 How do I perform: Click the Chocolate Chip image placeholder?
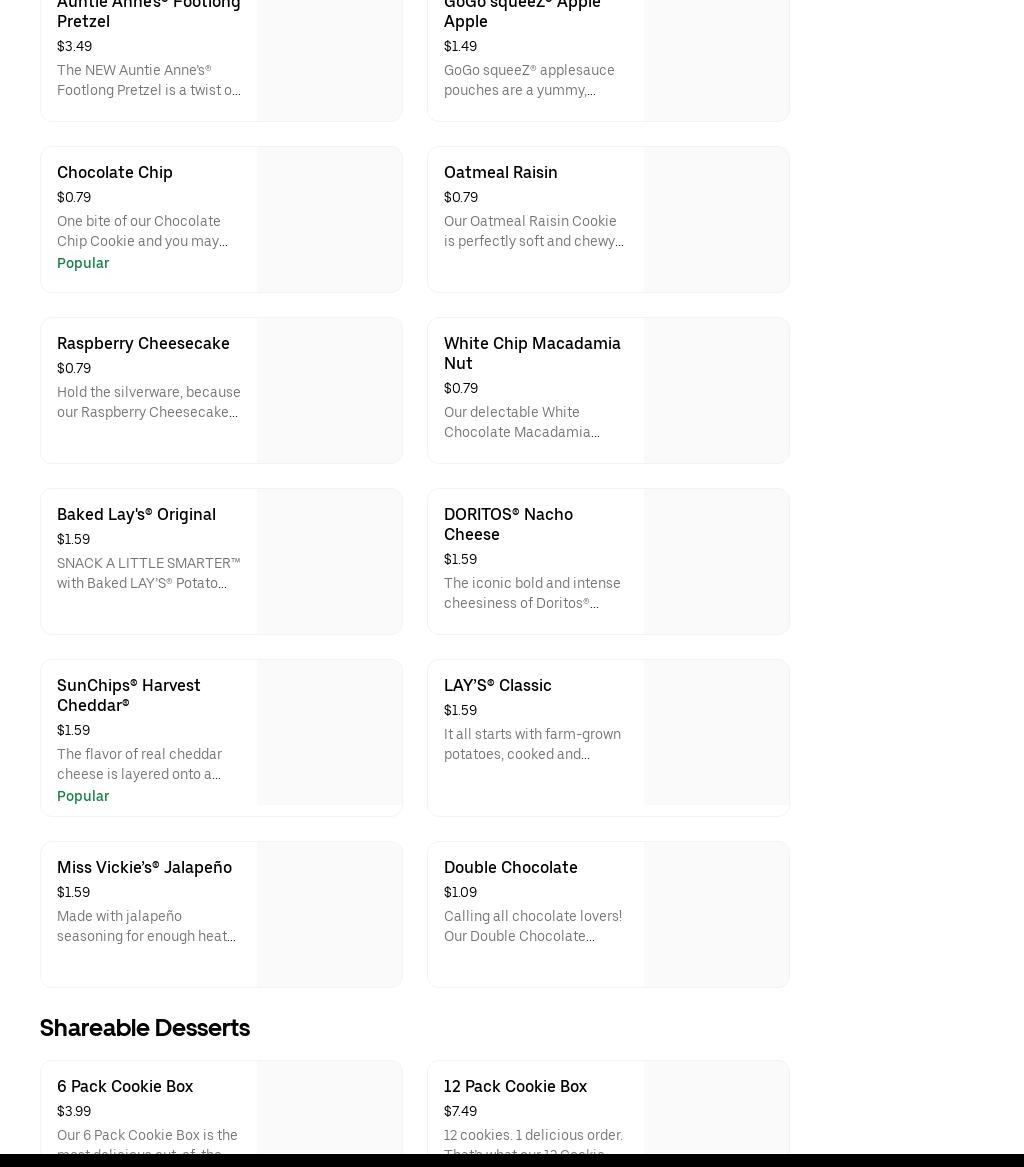click(x=329, y=220)
